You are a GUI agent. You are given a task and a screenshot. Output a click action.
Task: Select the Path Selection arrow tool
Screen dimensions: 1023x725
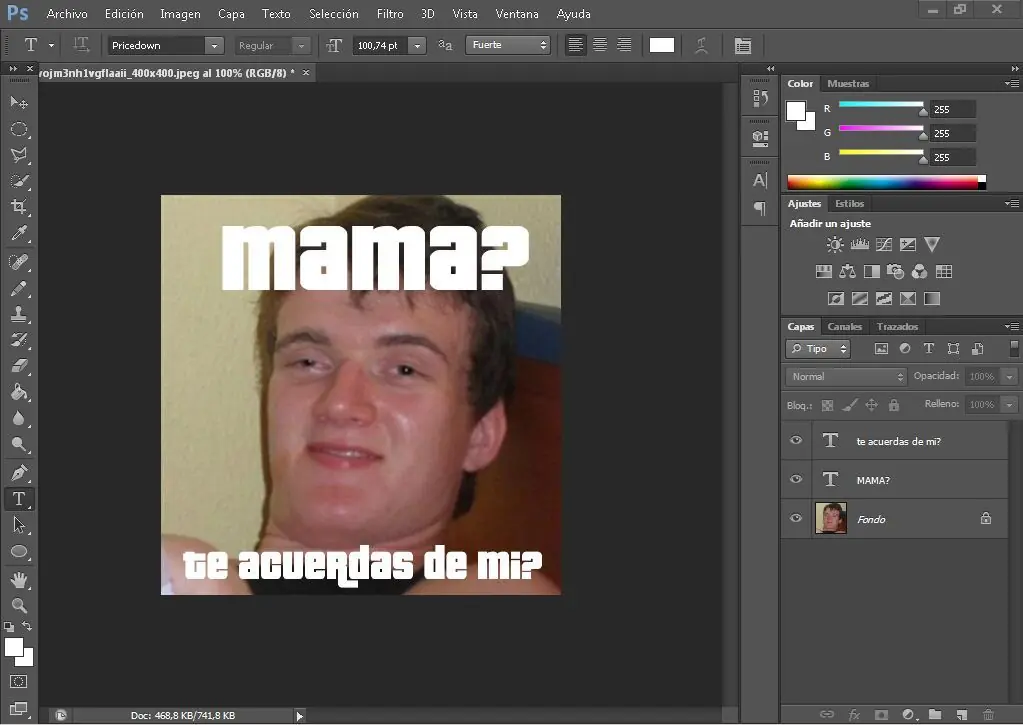(19, 525)
